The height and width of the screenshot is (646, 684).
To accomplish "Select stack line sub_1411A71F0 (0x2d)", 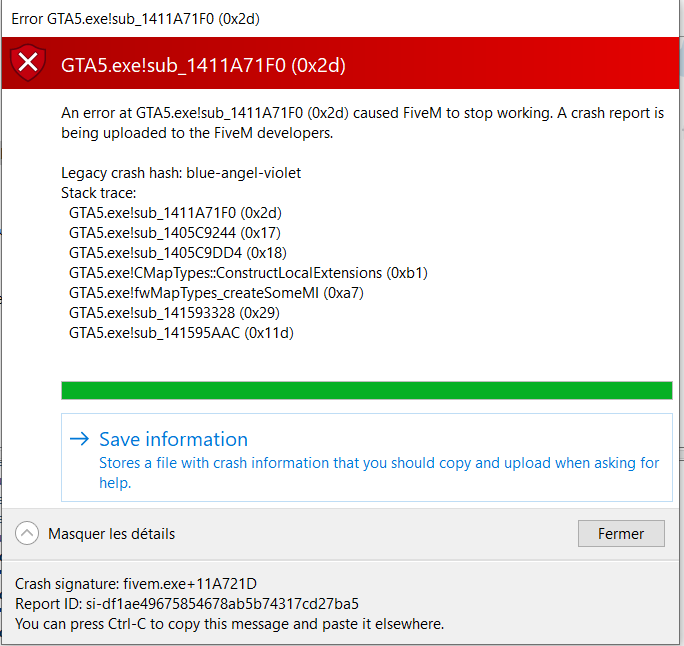I will click(175, 213).
